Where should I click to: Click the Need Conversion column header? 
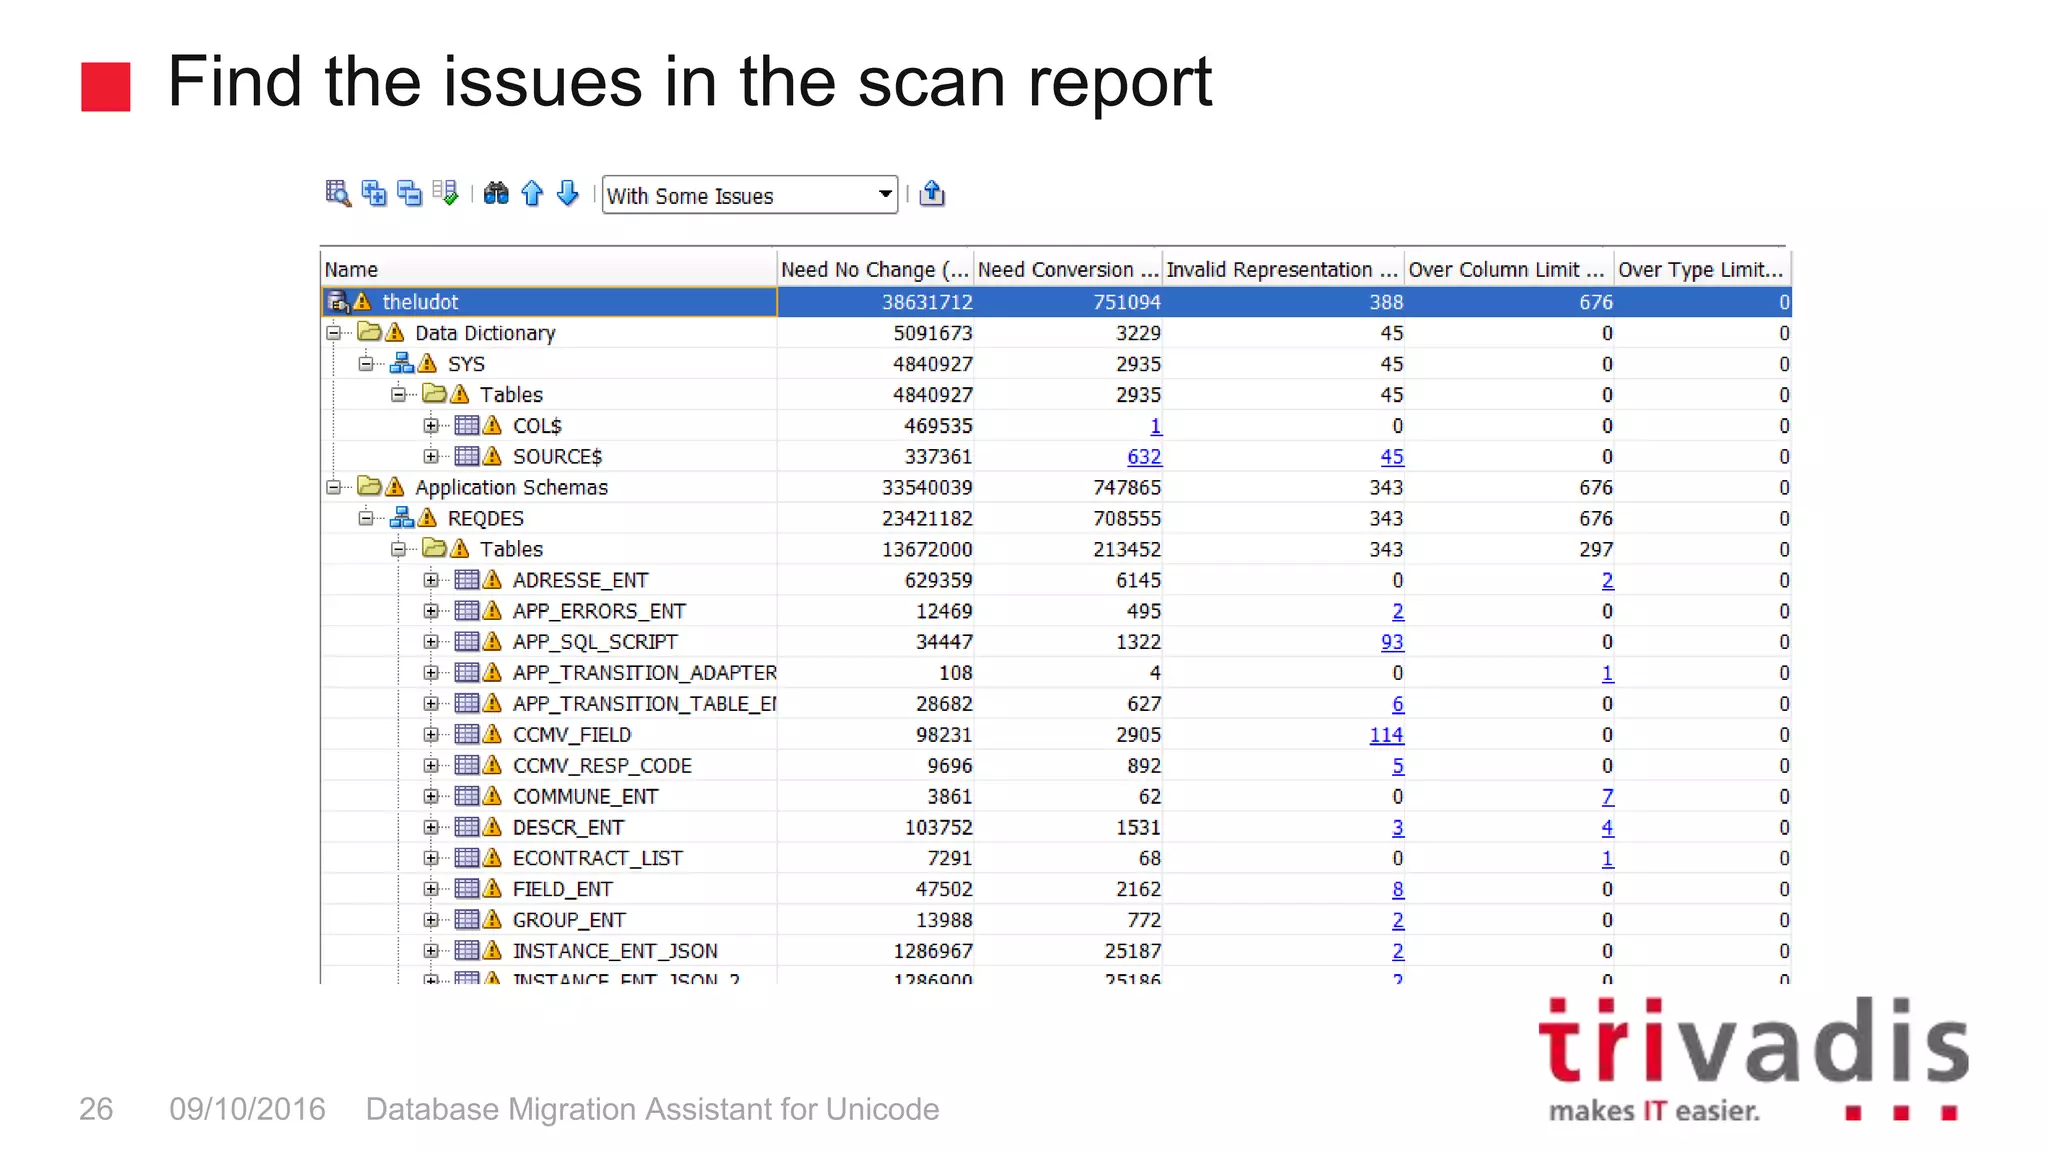tap(1068, 269)
